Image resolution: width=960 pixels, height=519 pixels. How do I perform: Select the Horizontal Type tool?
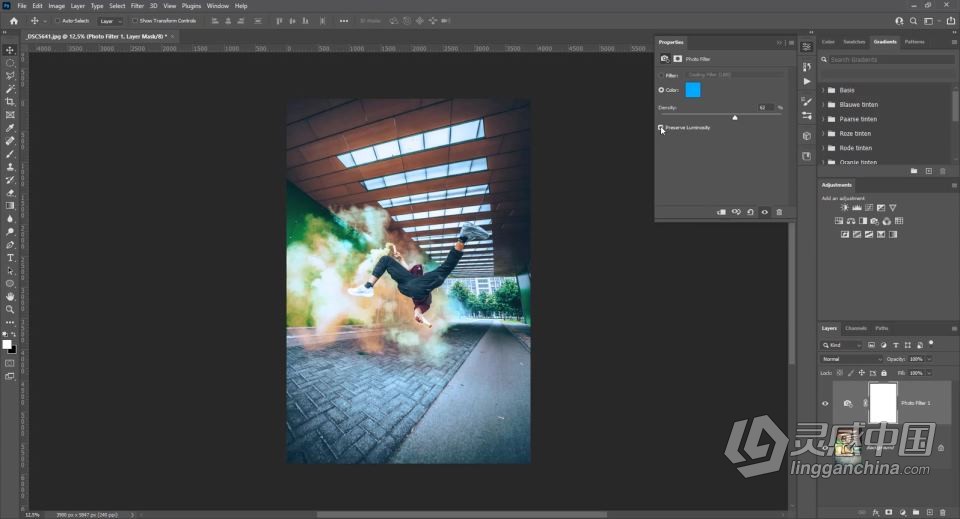point(10,258)
